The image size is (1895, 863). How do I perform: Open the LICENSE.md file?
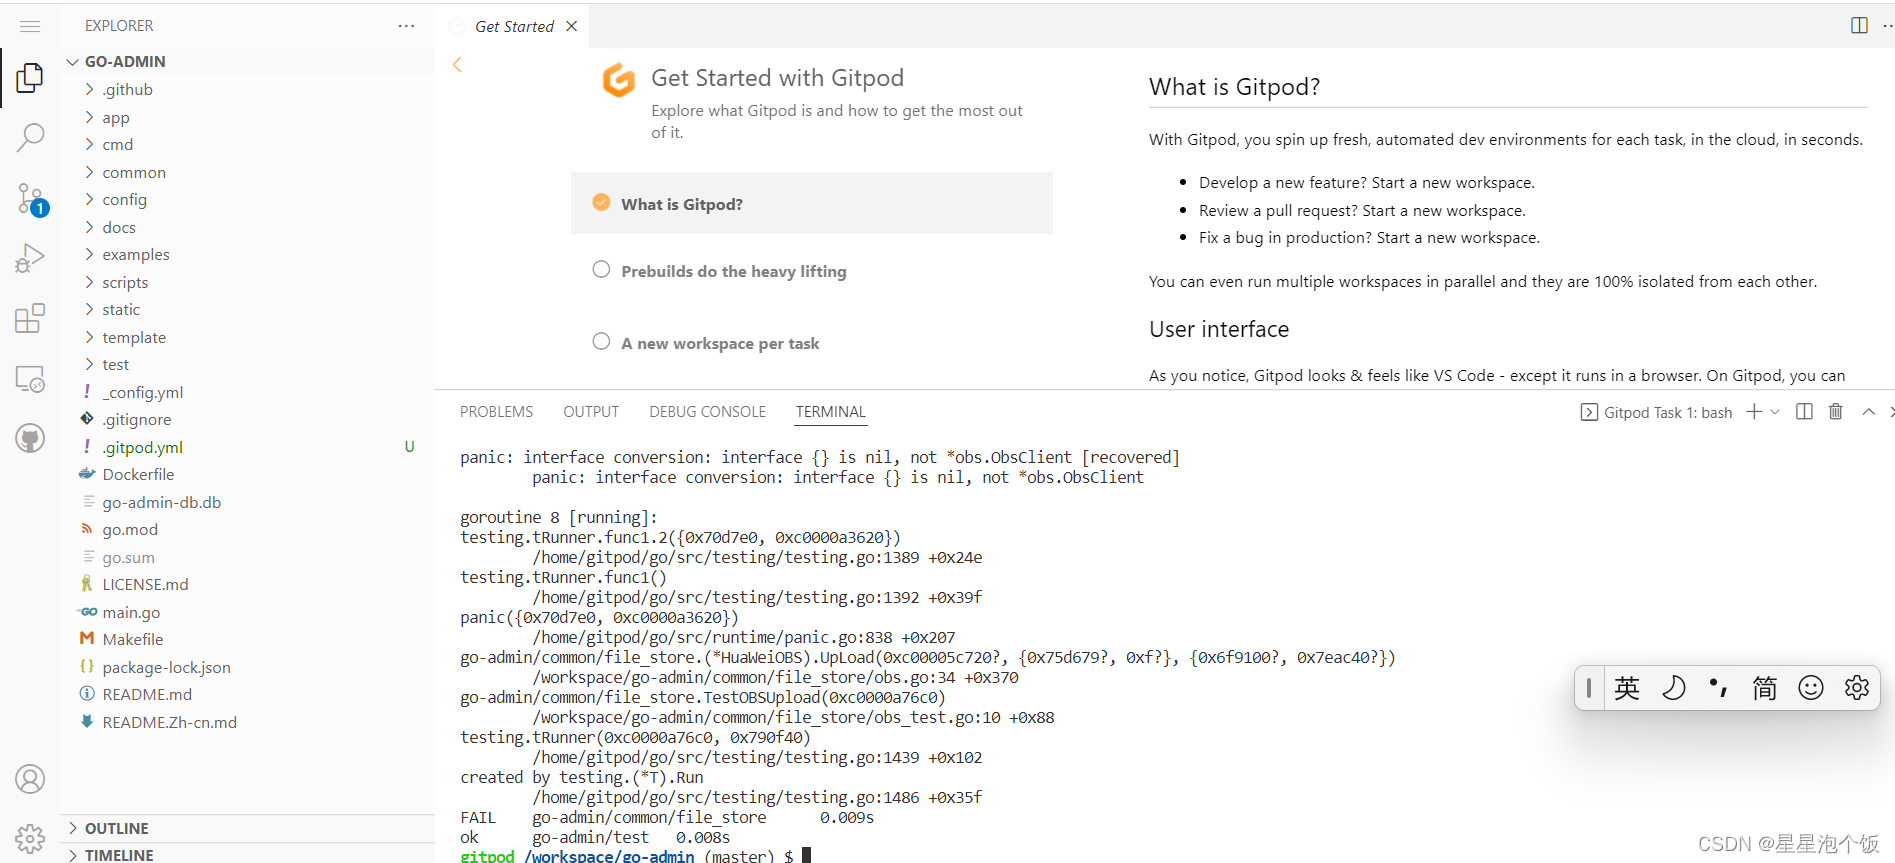[247, 584]
